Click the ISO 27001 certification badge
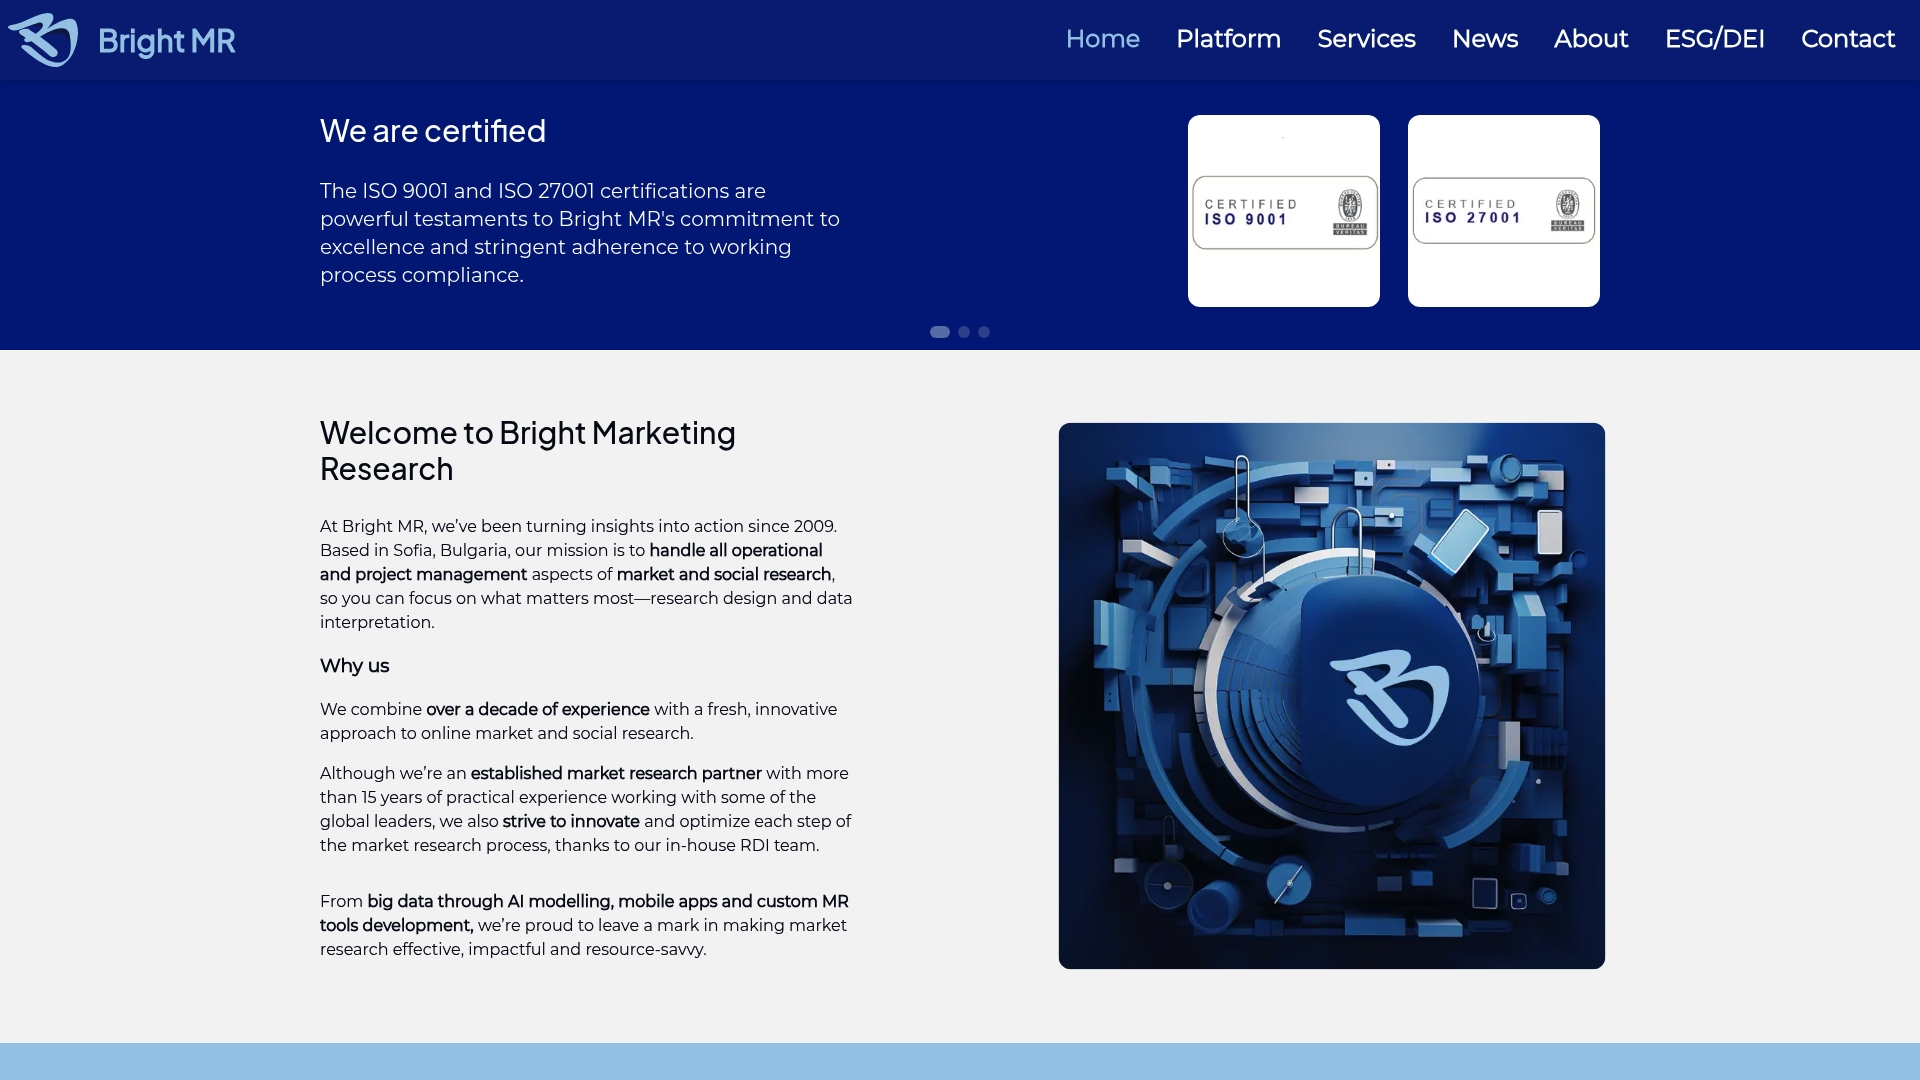This screenshot has height=1080, width=1920. coord(1504,211)
